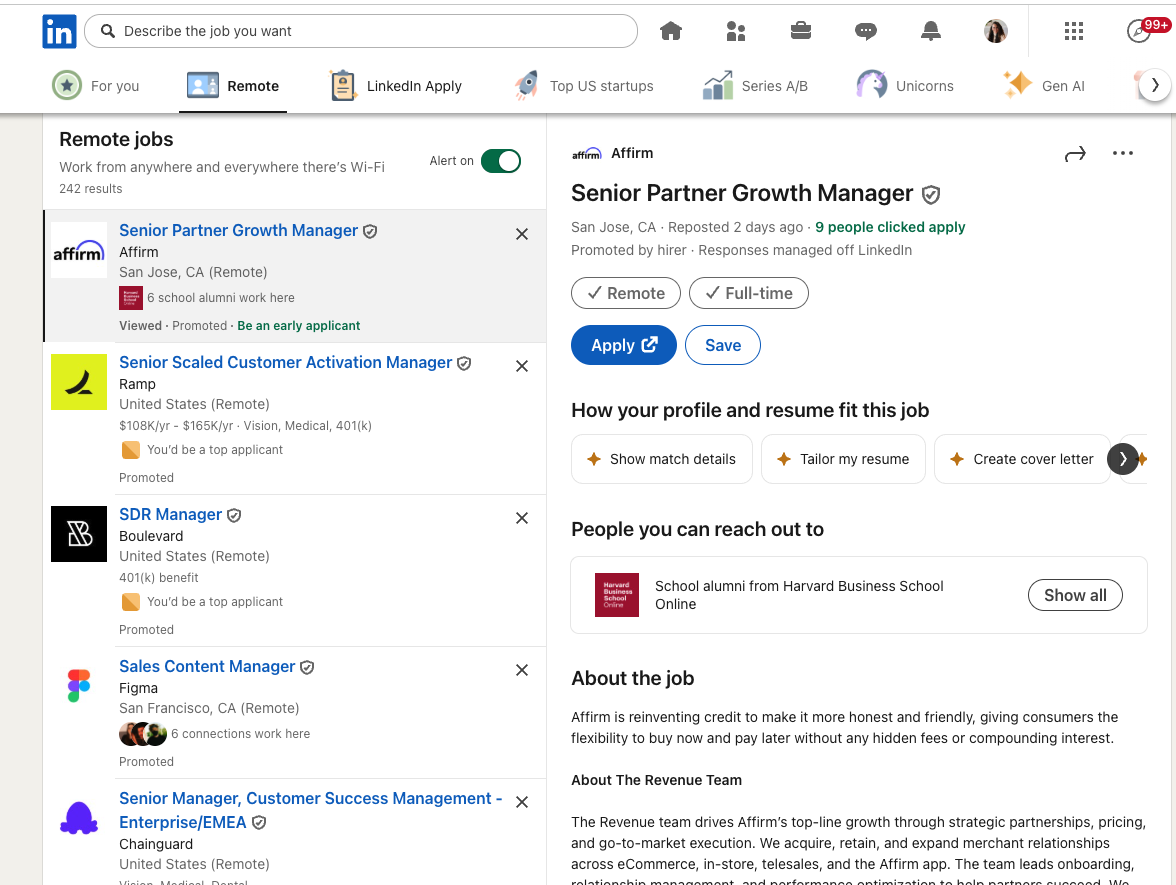Click Show match details
The height and width of the screenshot is (885, 1176).
[662, 459]
